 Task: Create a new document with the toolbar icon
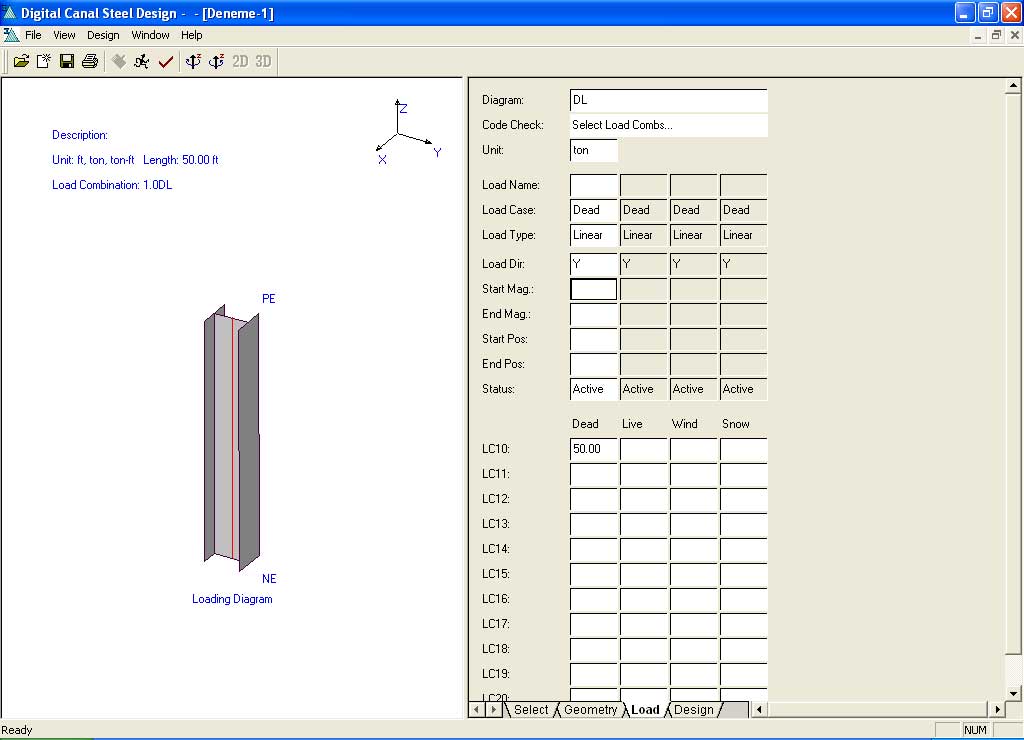(x=44, y=61)
